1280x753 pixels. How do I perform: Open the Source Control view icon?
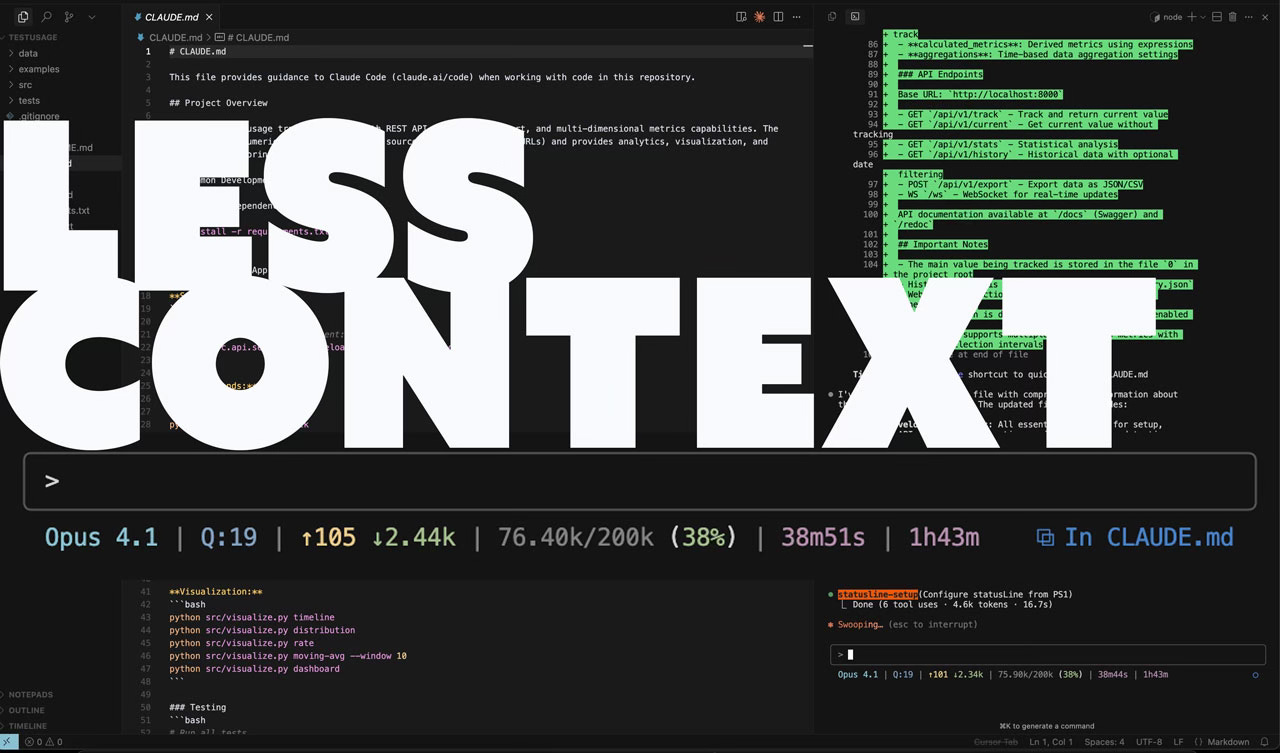[69, 17]
